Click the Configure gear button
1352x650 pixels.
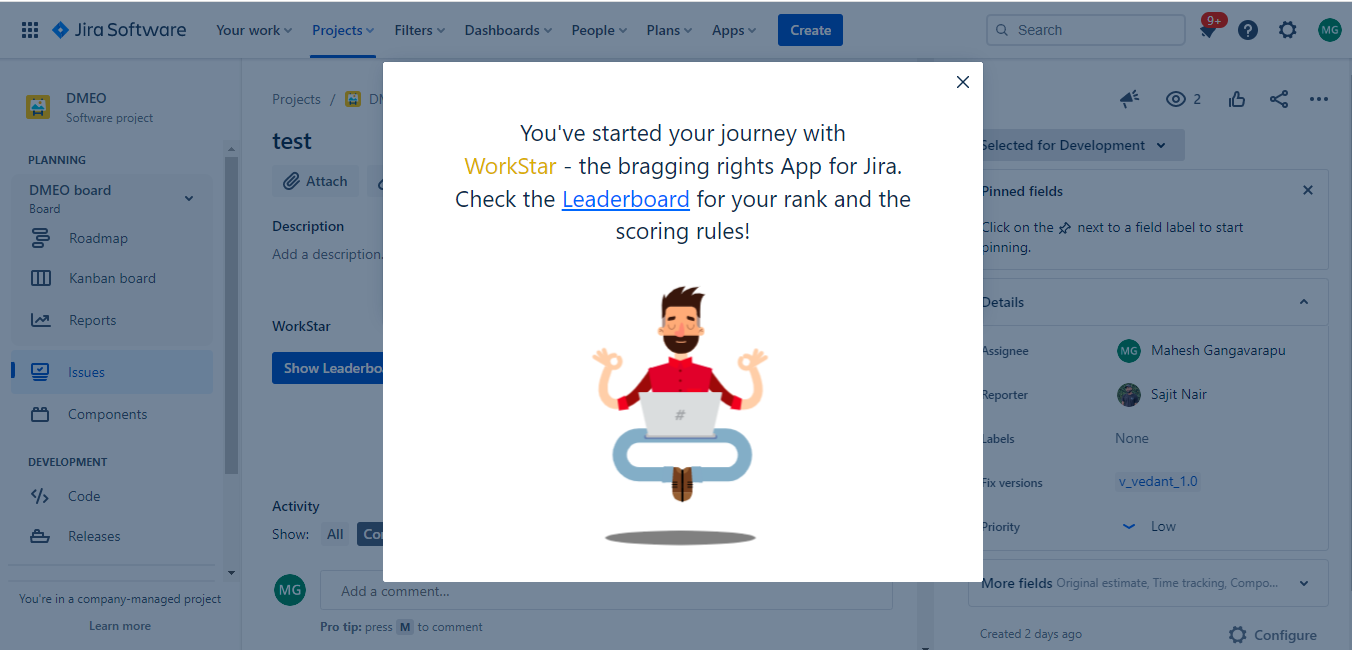point(1273,635)
